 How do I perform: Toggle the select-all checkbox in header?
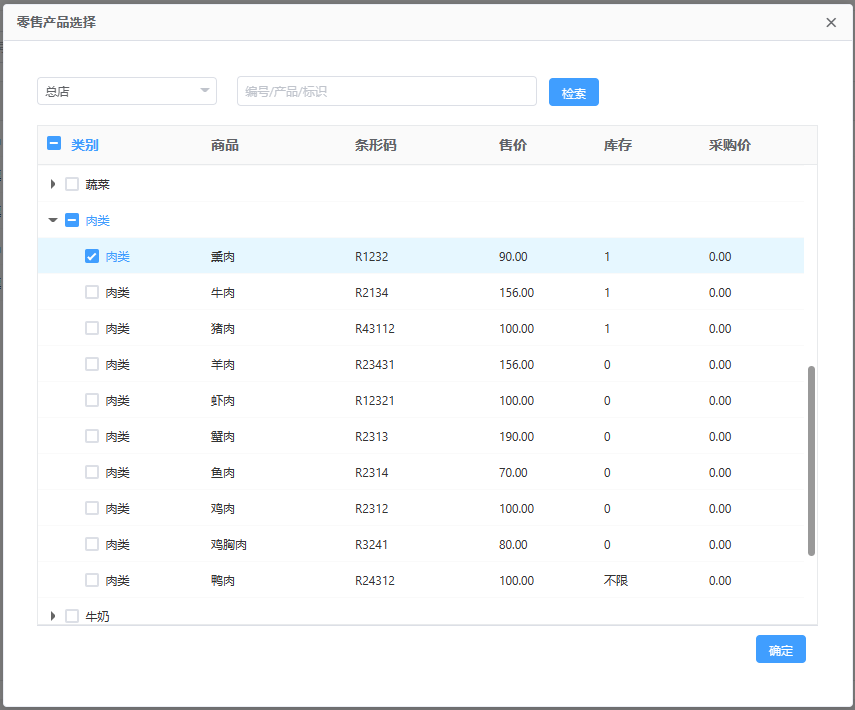click(x=54, y=144)
